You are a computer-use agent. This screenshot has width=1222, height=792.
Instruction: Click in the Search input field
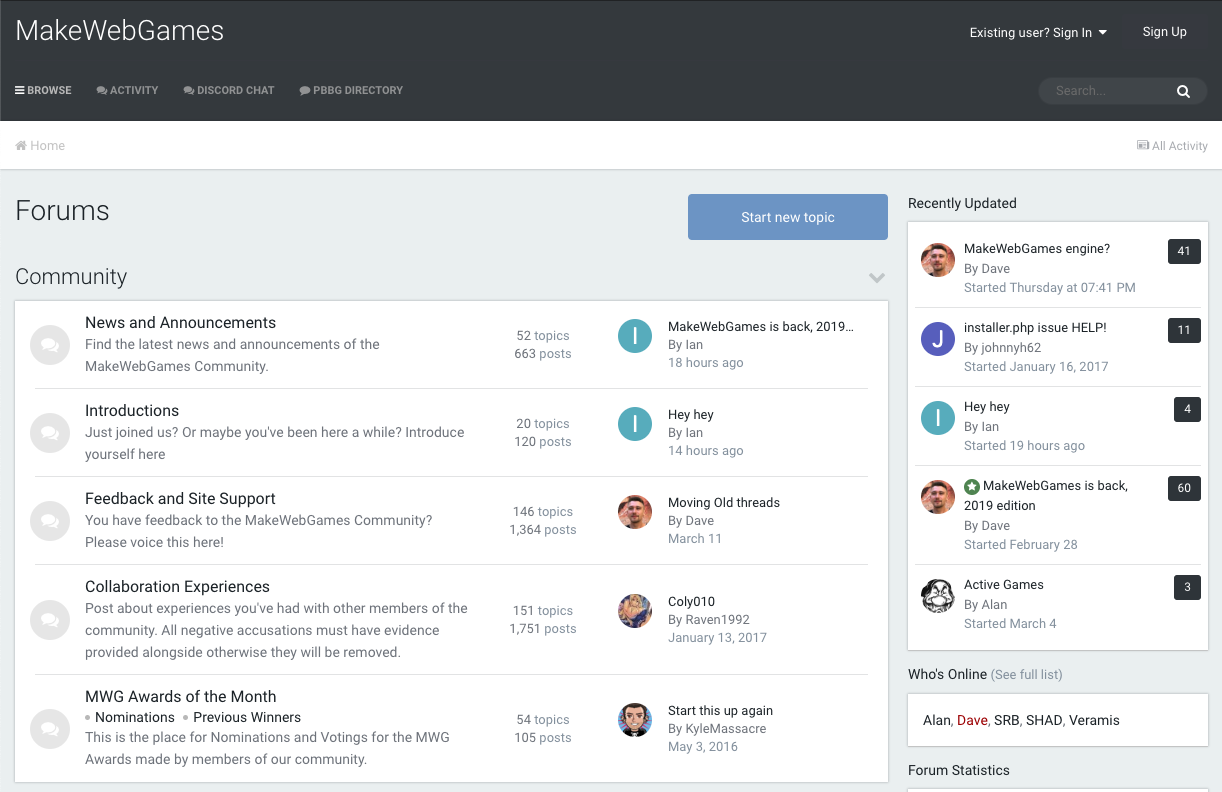click(x=1108, y=91)
